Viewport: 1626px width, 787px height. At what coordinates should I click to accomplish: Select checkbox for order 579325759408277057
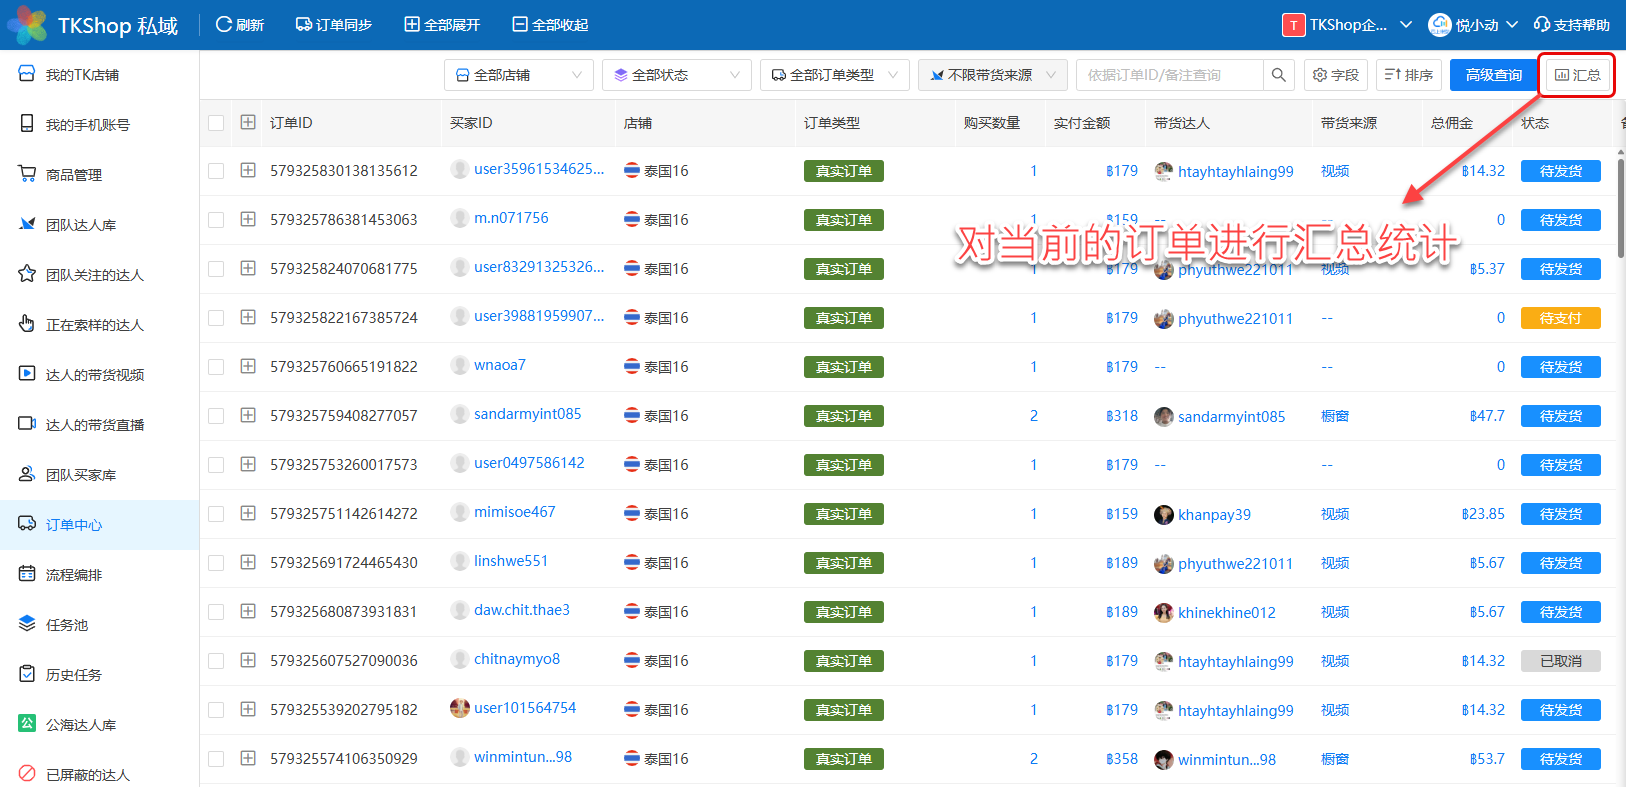click(x=216, y=416)
